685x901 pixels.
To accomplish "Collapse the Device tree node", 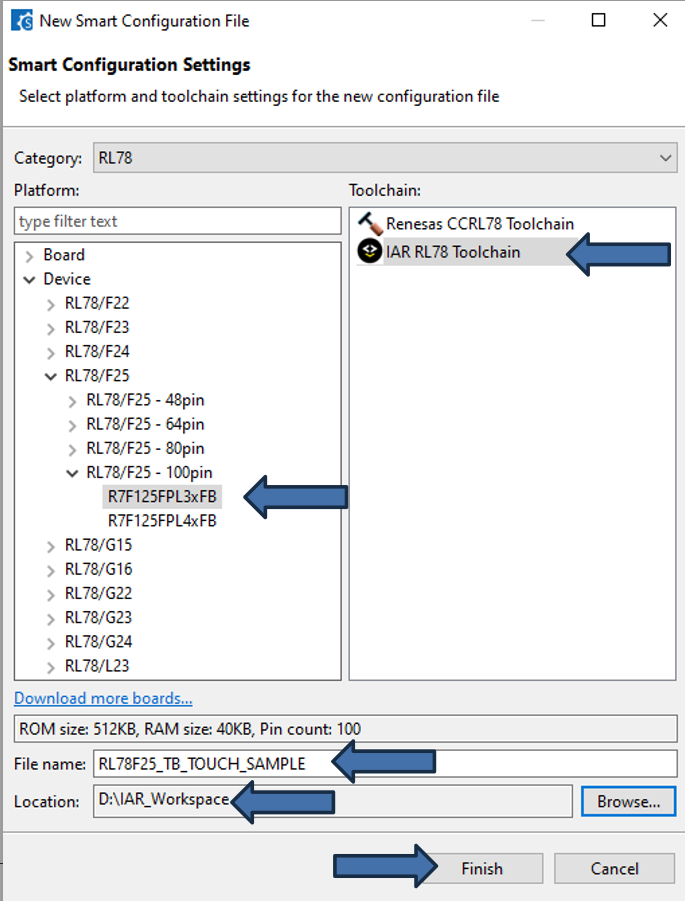I will coord(29,280).
